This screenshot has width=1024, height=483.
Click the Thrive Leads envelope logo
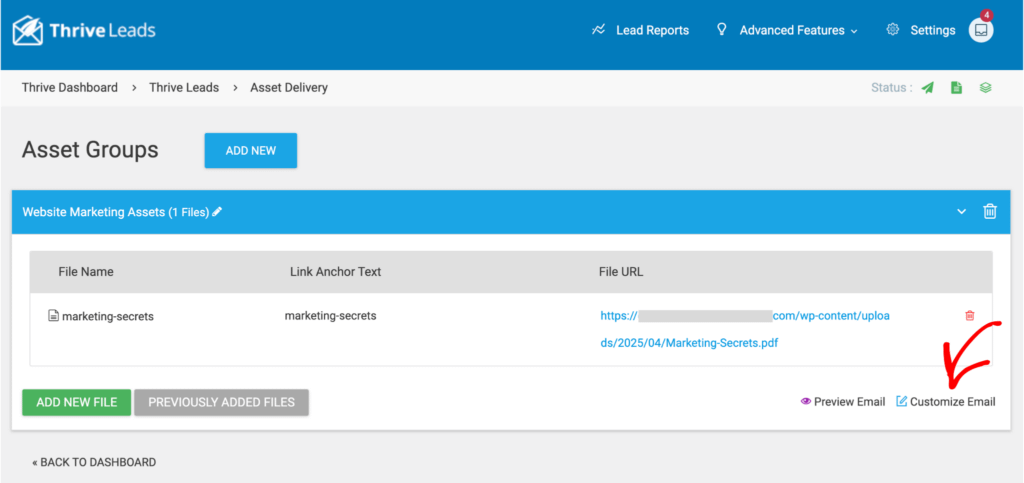28,31
